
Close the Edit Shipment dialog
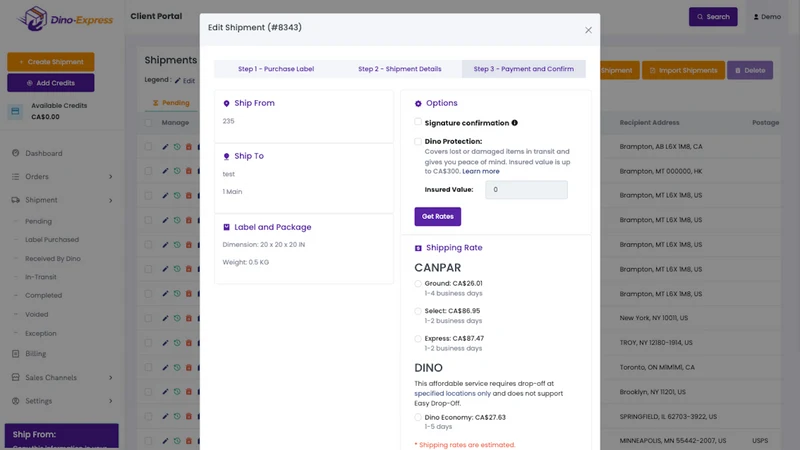pyautogui.click(x=588, y=30)
